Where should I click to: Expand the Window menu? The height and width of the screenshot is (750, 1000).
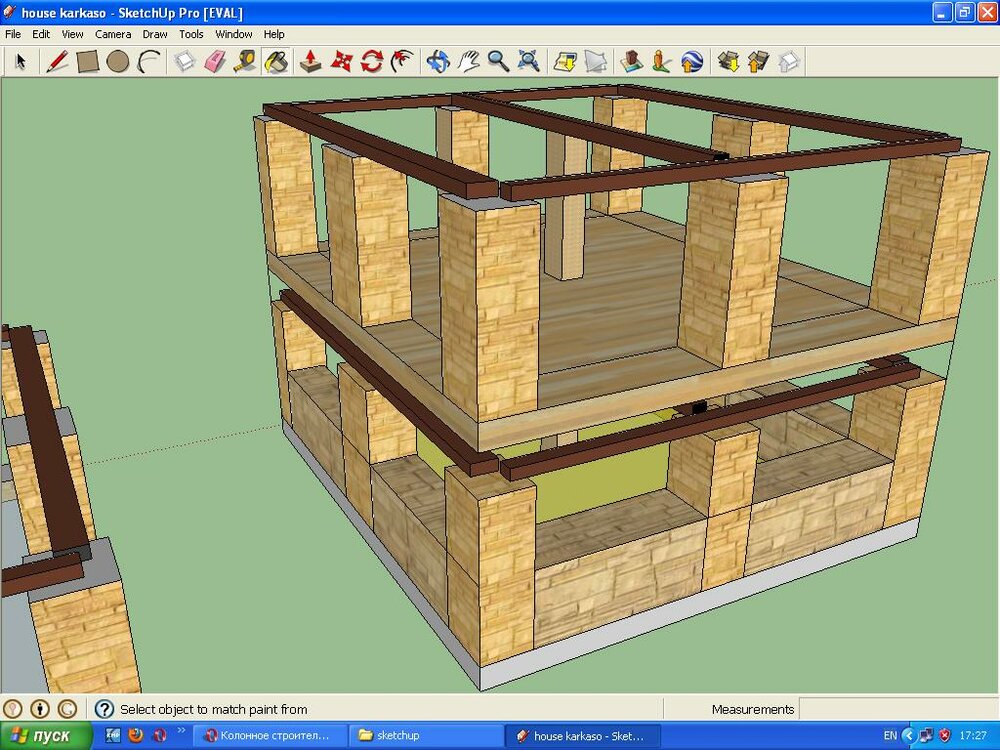click(x=234, y=34)
